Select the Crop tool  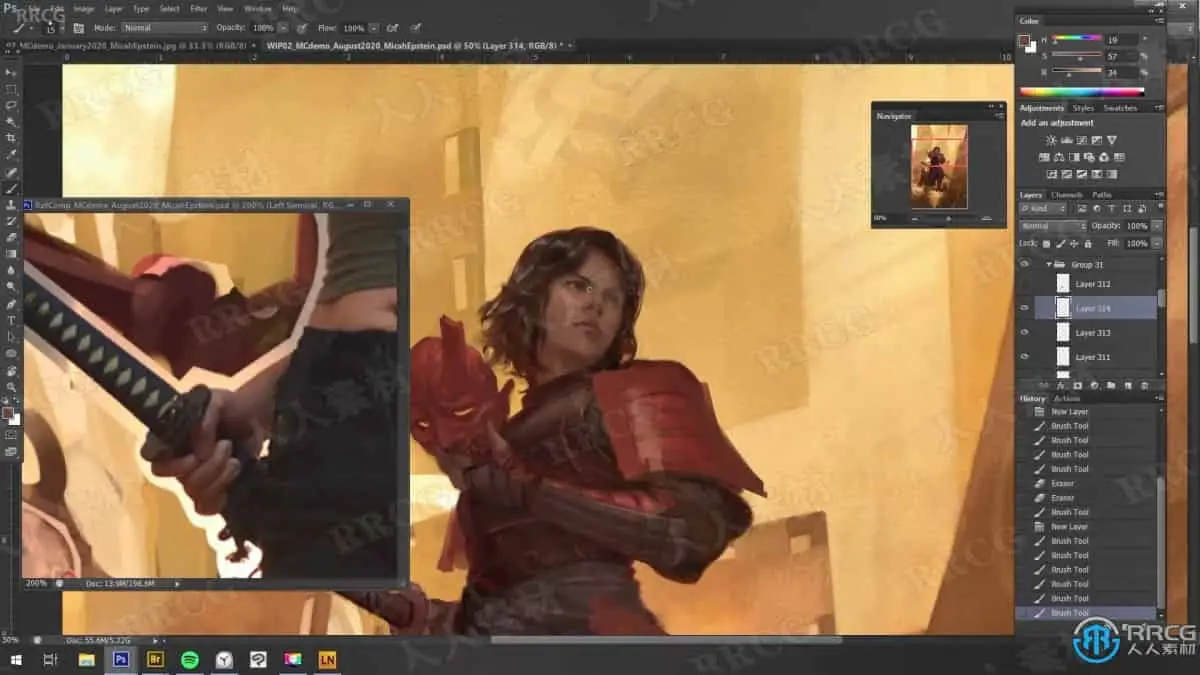12,138
